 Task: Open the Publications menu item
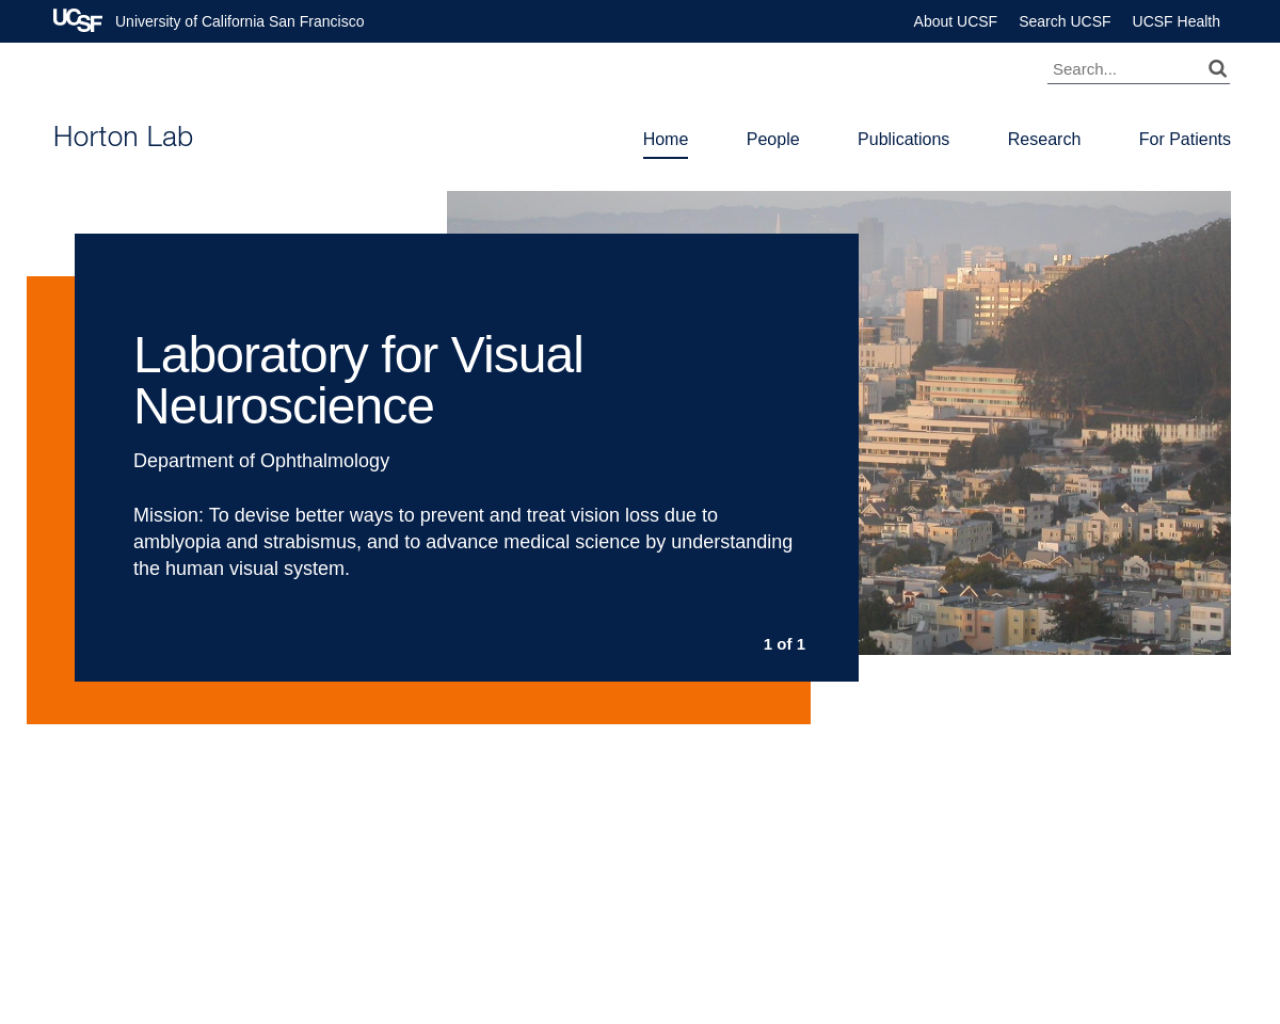(903, 139)
